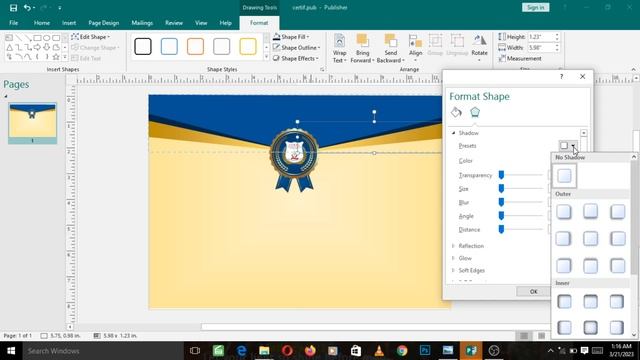640x360 pixels.
Task: Open the Edit Shape dropdown
Action: tap(91, 37)
